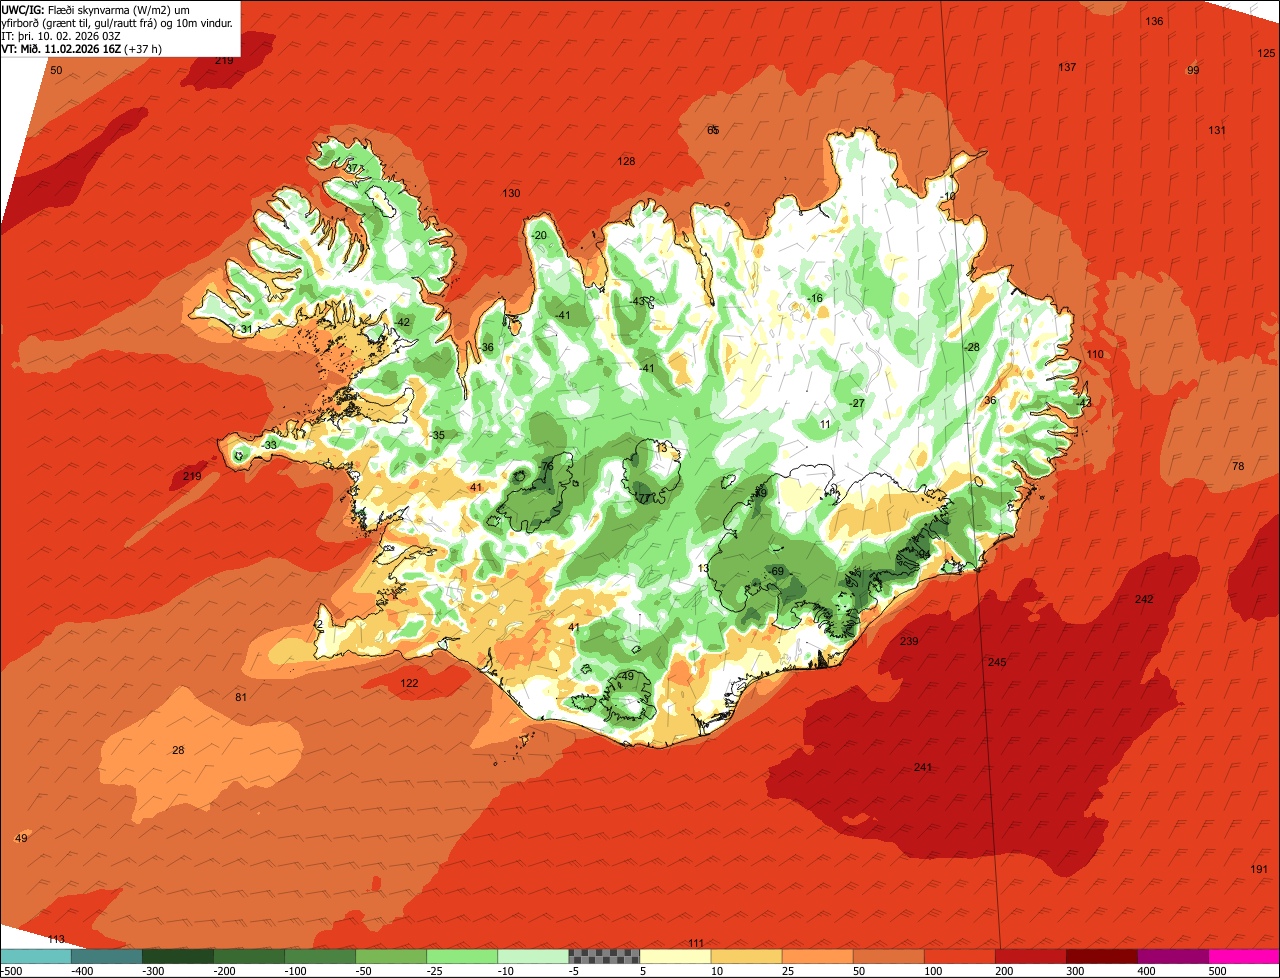
Task: Click the value 241 in the dark red area
Action: pos(923,767)
